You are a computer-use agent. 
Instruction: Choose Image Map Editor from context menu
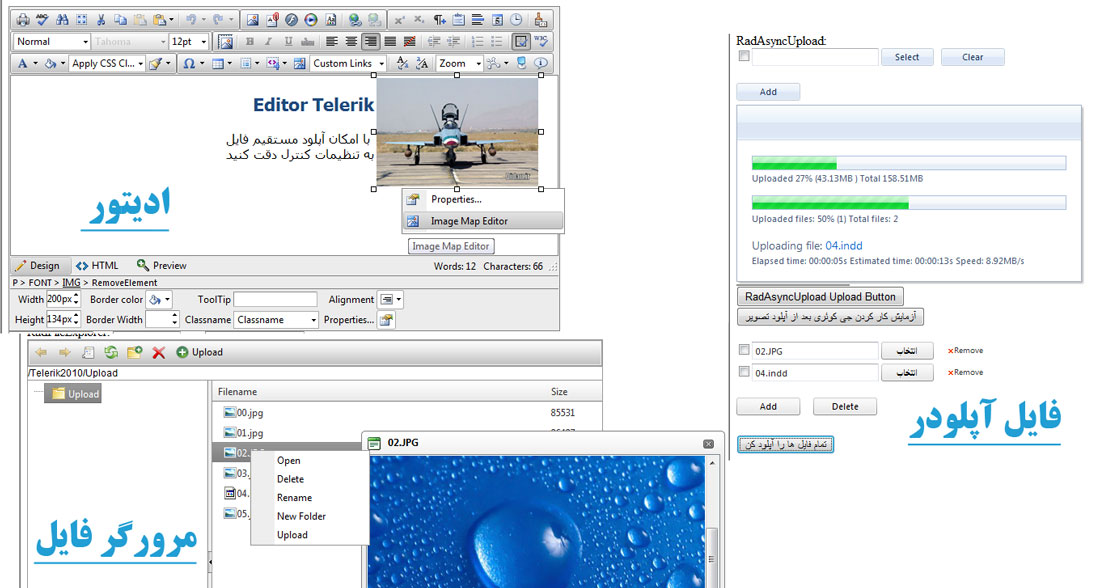[x=469, y=221]
